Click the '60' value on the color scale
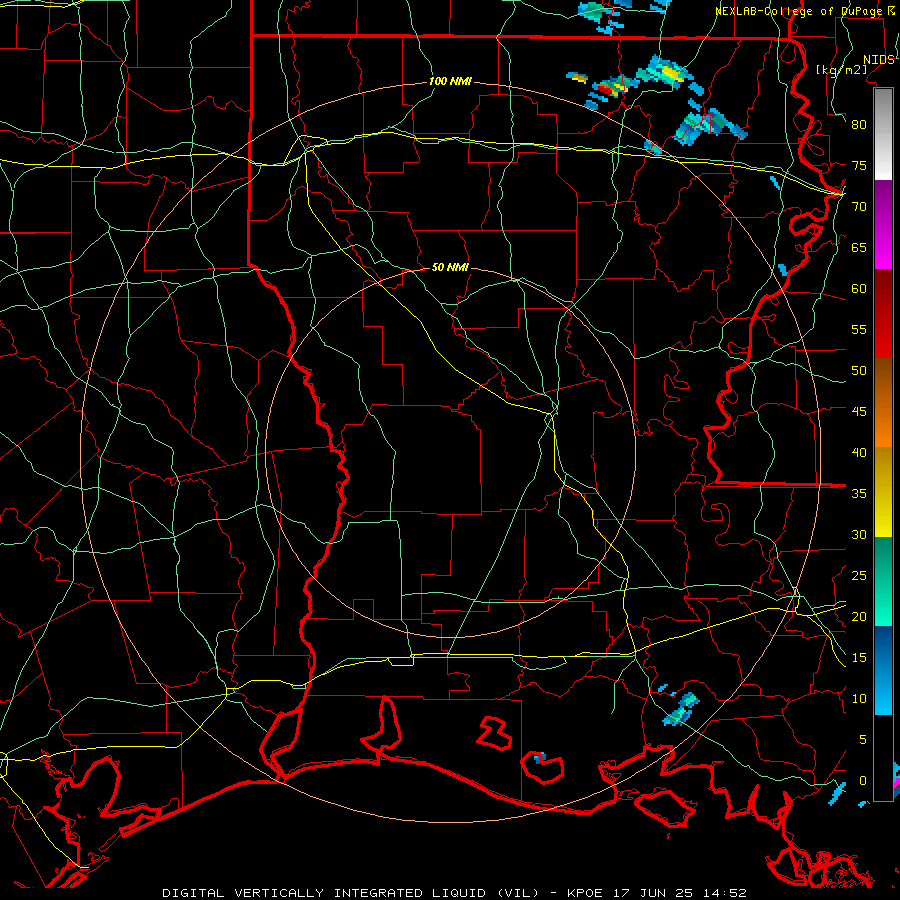 pyautogui.click(x=859, y=289)
